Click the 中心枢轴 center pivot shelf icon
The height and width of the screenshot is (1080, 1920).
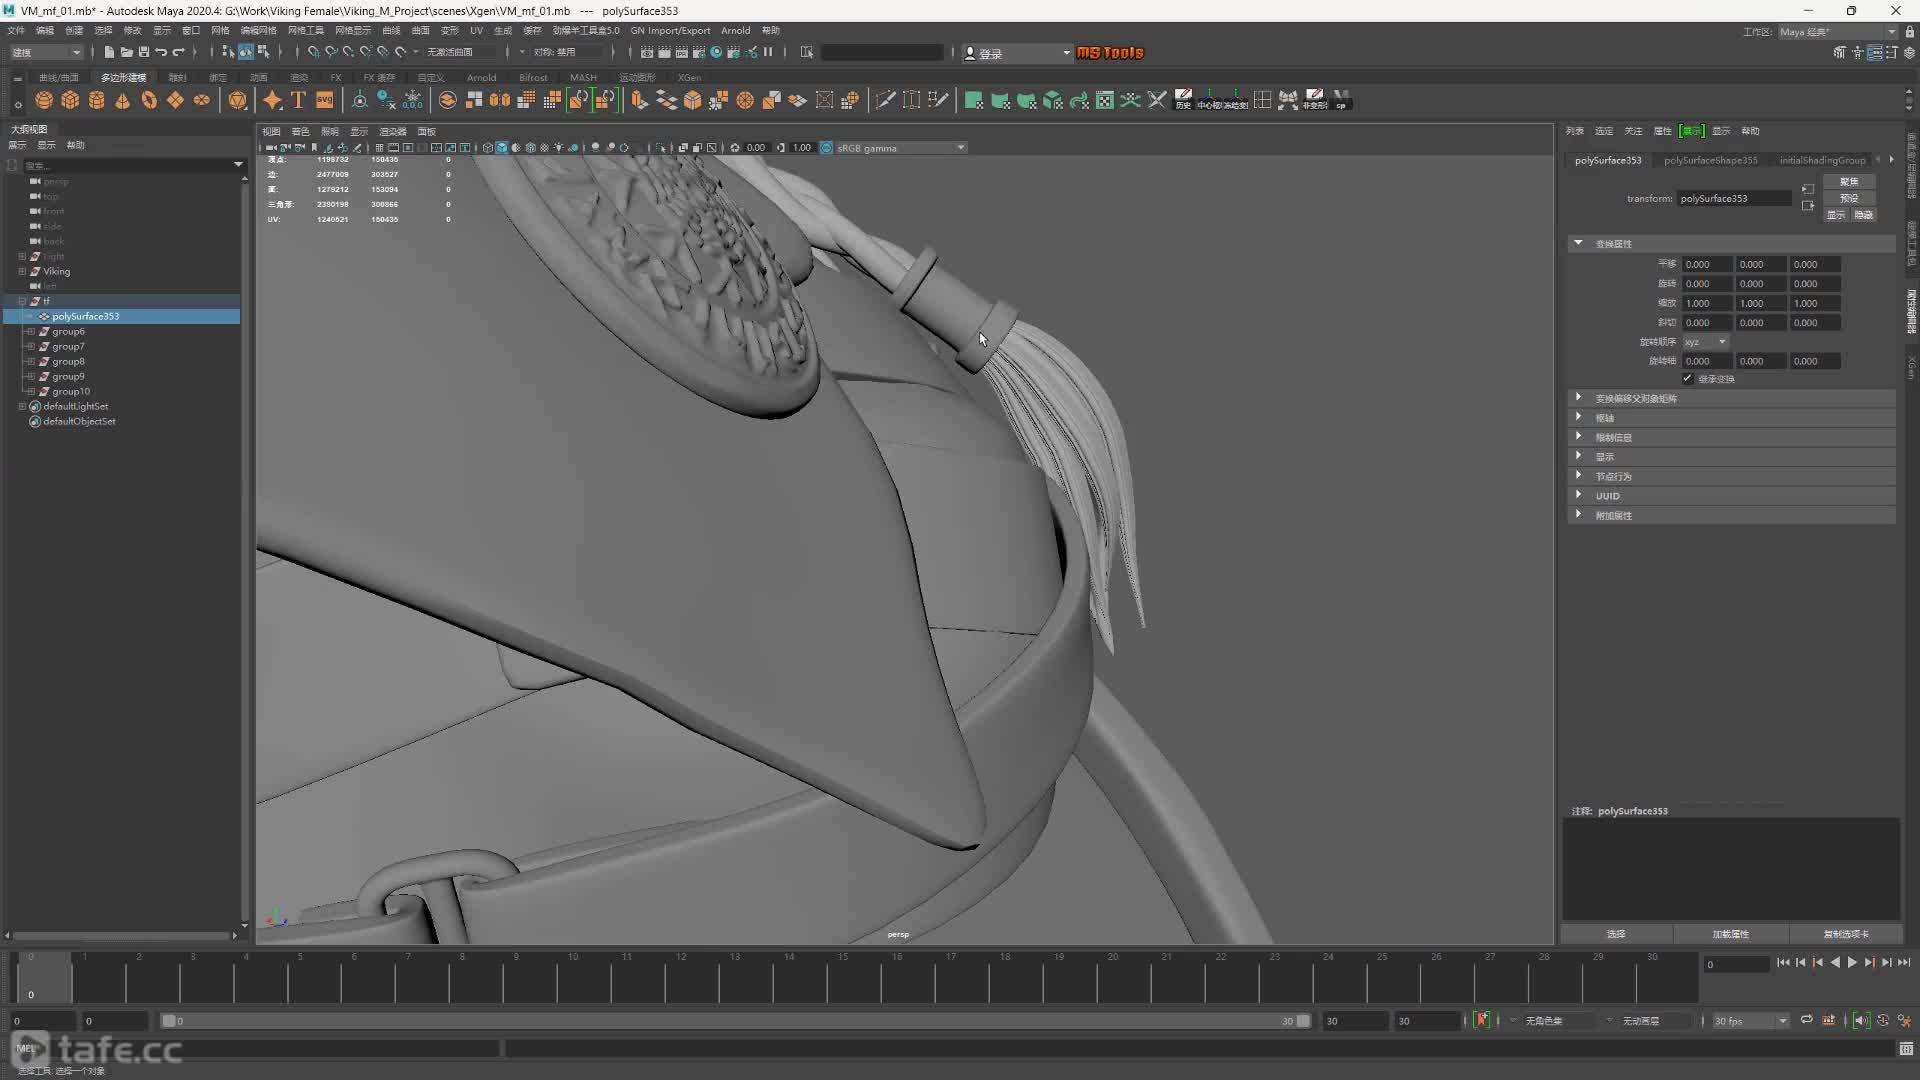1209,100
